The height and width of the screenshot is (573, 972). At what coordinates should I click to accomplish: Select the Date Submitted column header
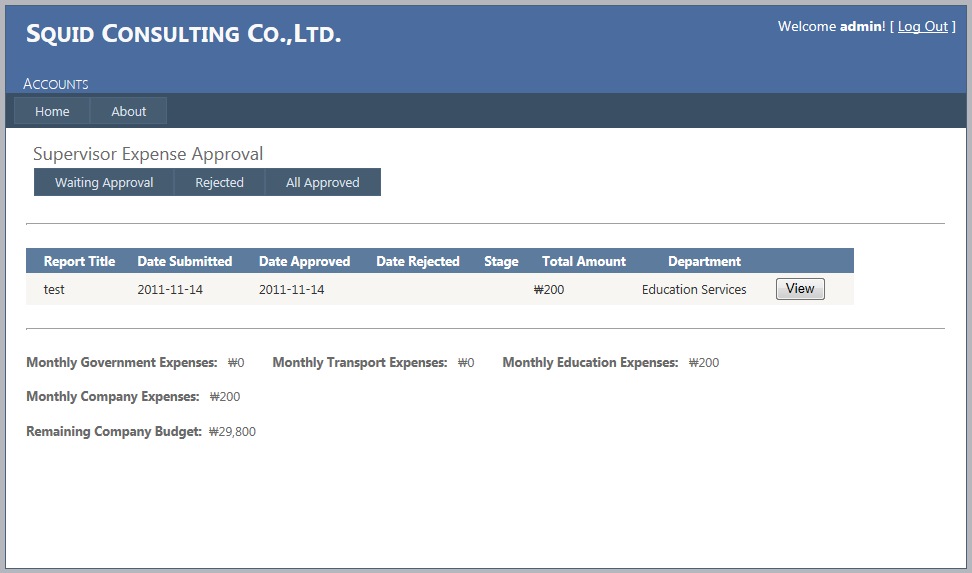(185, 261)
